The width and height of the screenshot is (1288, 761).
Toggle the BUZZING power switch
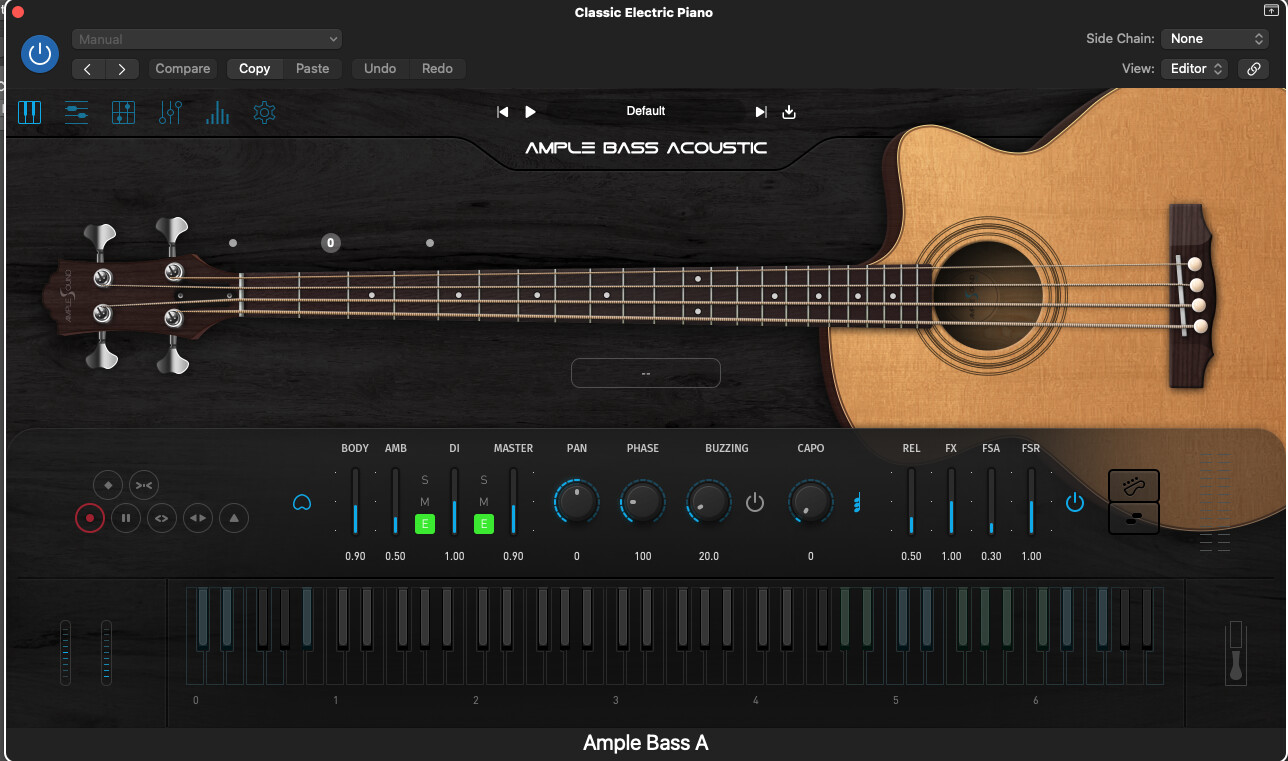click(755, 502)
